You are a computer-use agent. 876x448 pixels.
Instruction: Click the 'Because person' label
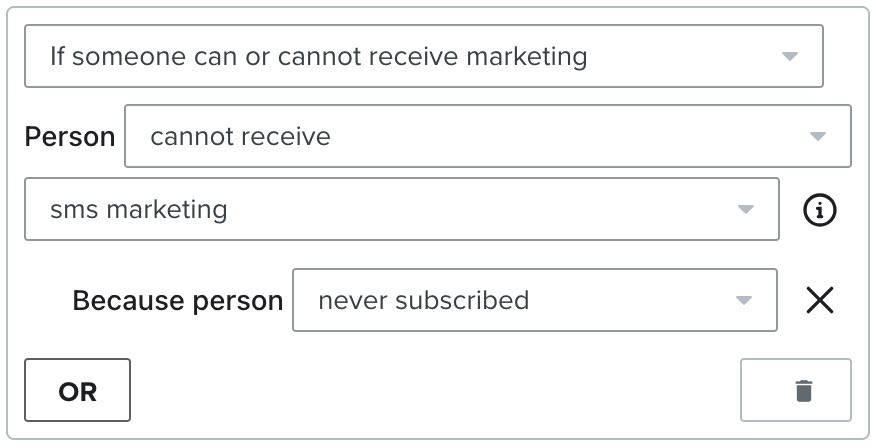coord(178,300)
